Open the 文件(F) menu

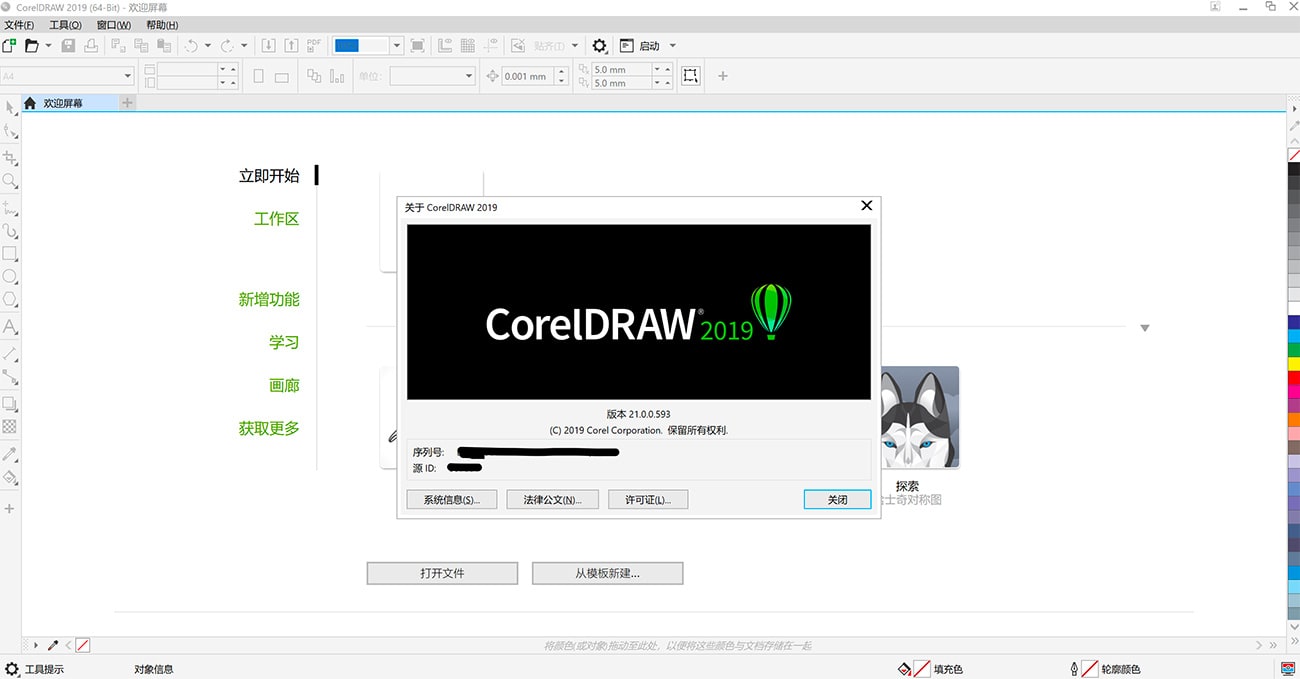[19, 25]
